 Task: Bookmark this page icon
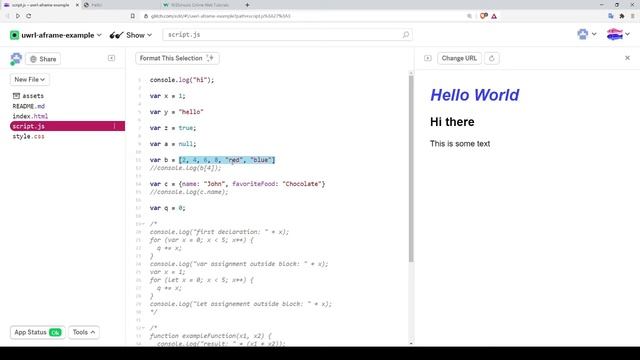[x=133, y=16]
